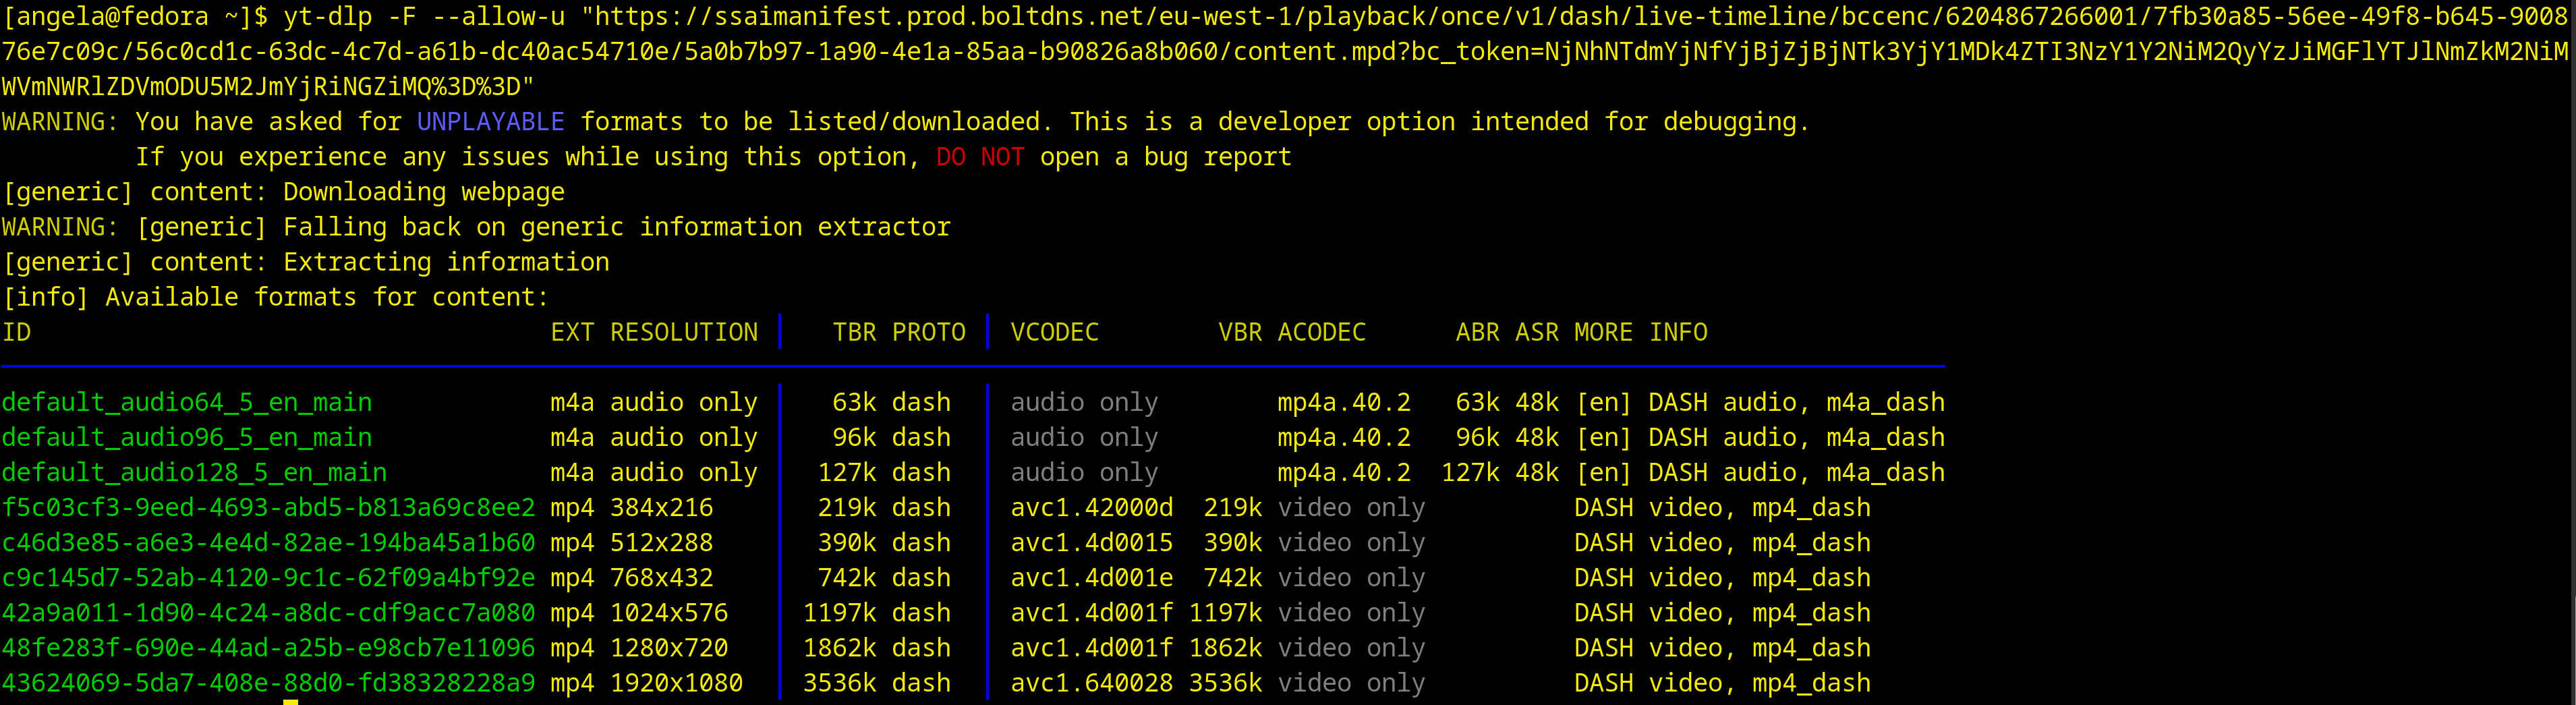Click the VCODEC column header

(x=1054, y=332)
